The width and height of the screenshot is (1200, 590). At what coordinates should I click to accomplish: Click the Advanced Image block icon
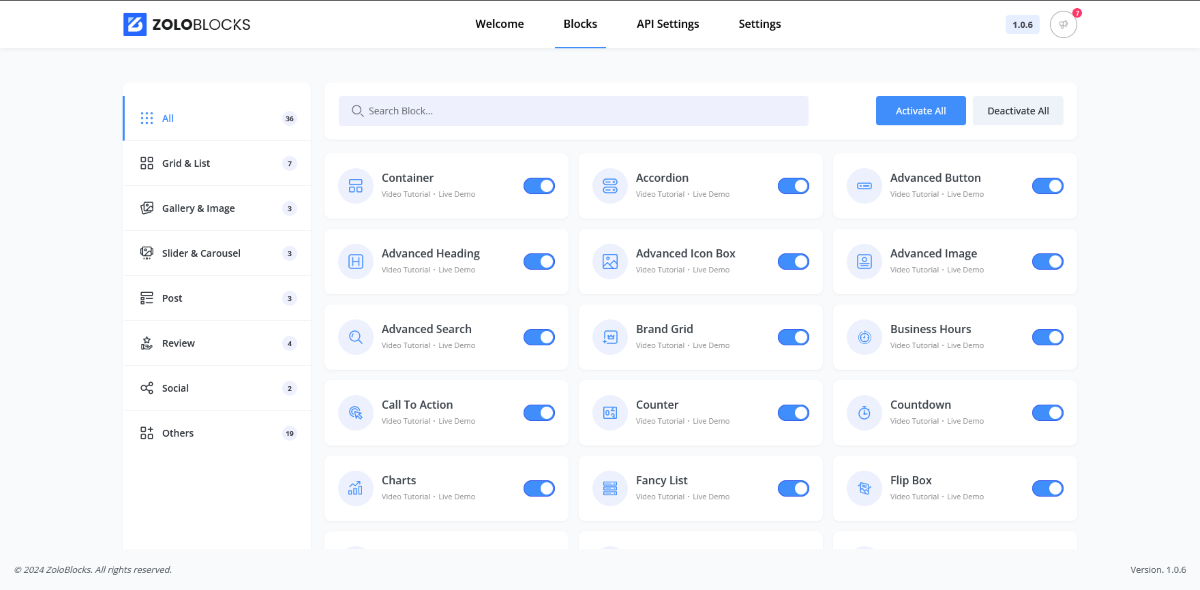coord(864,262)
